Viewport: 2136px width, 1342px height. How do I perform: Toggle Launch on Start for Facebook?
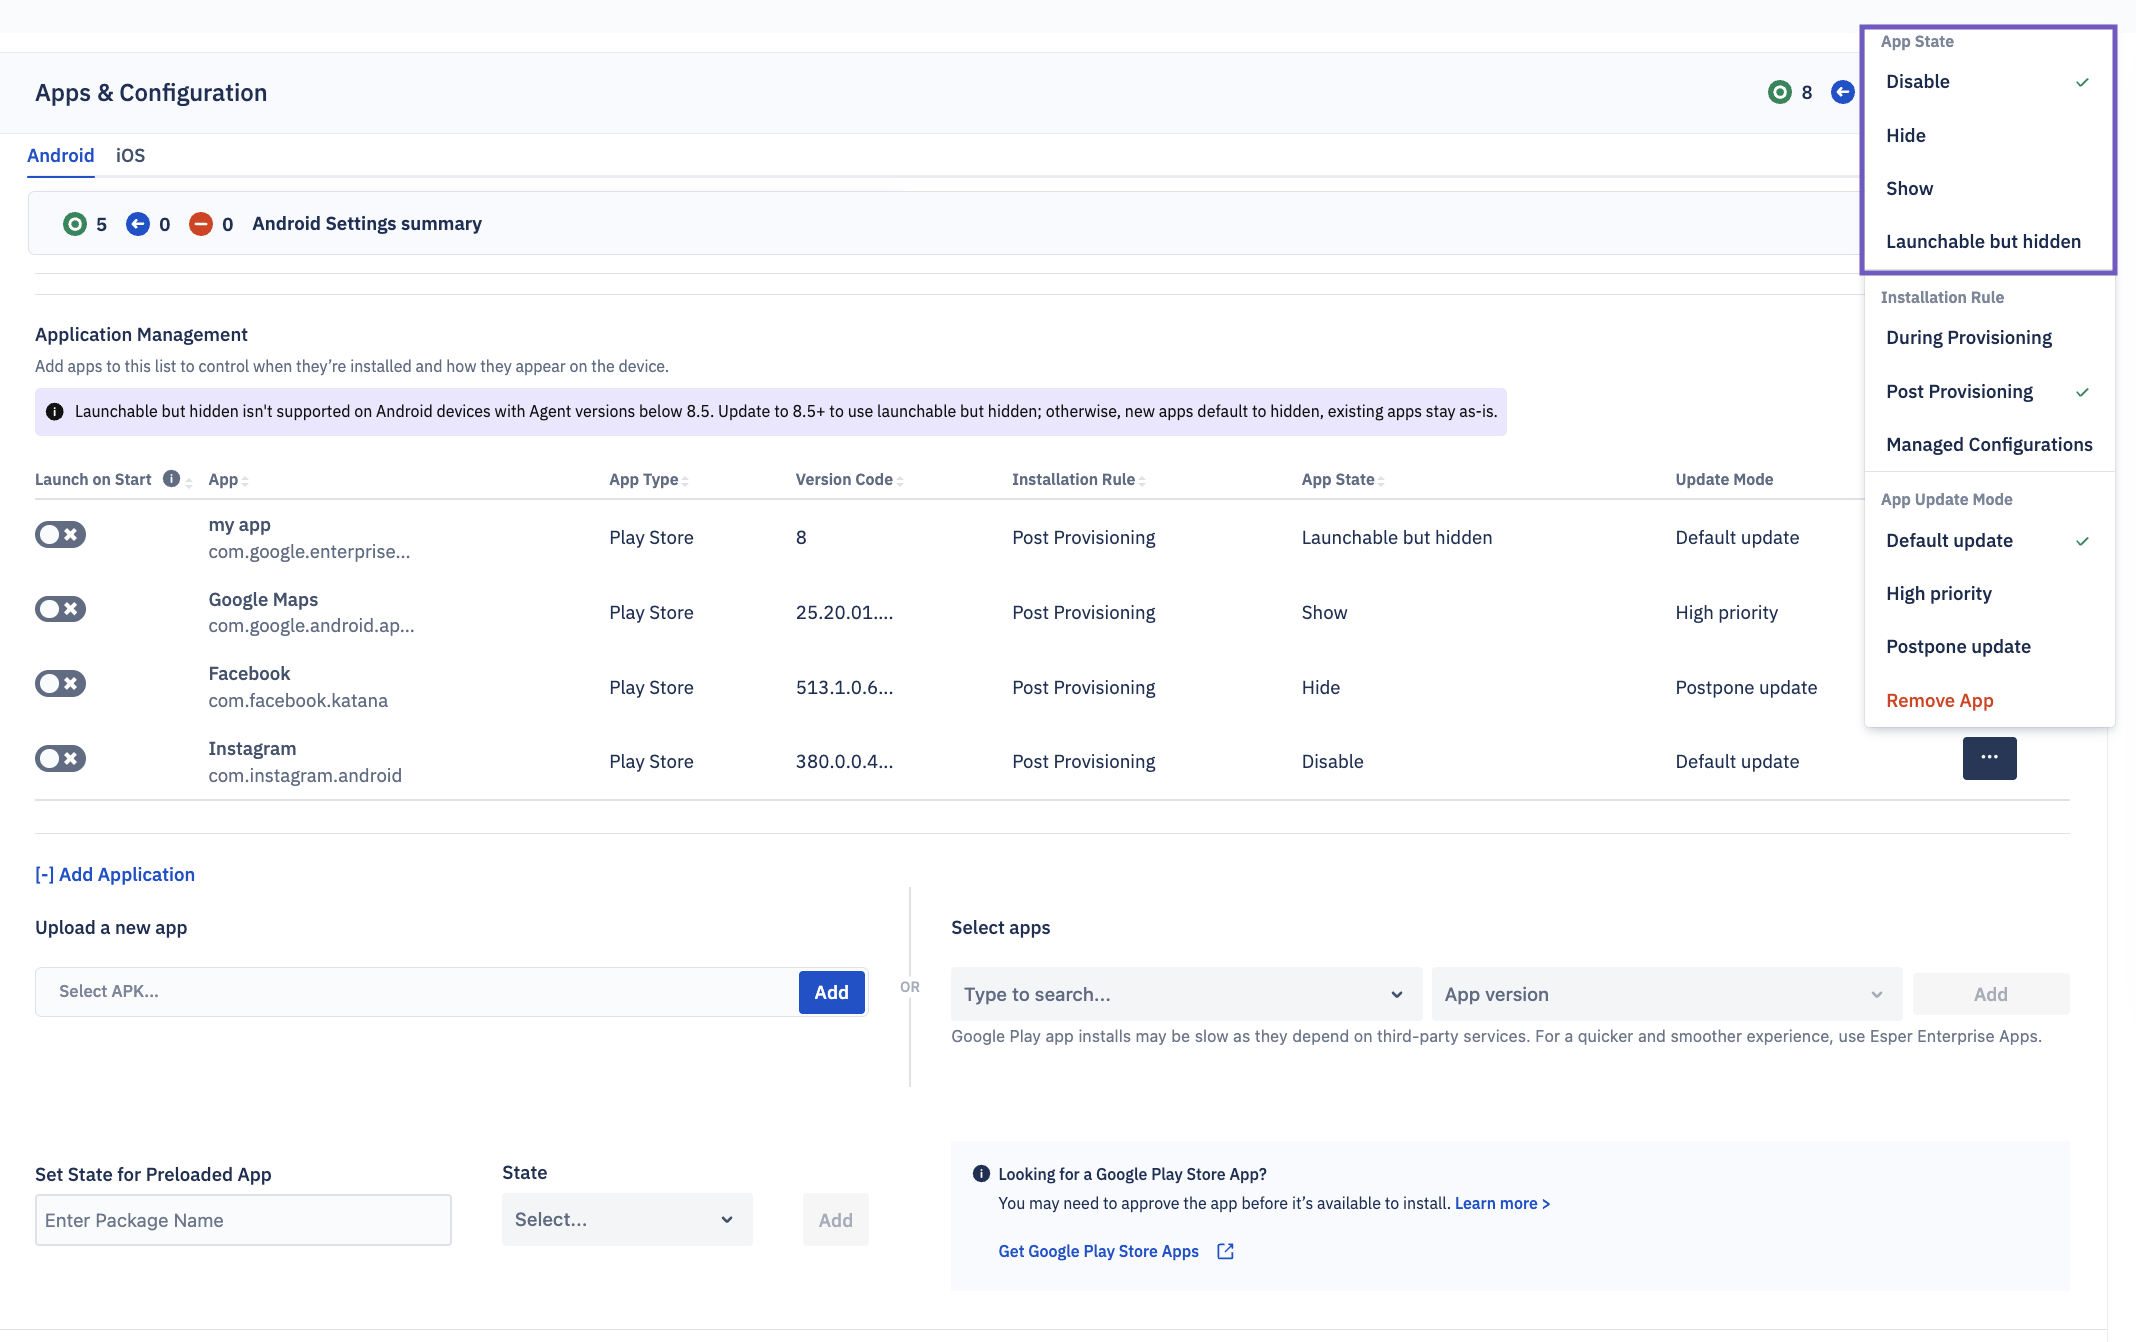(x=61, y=684)
